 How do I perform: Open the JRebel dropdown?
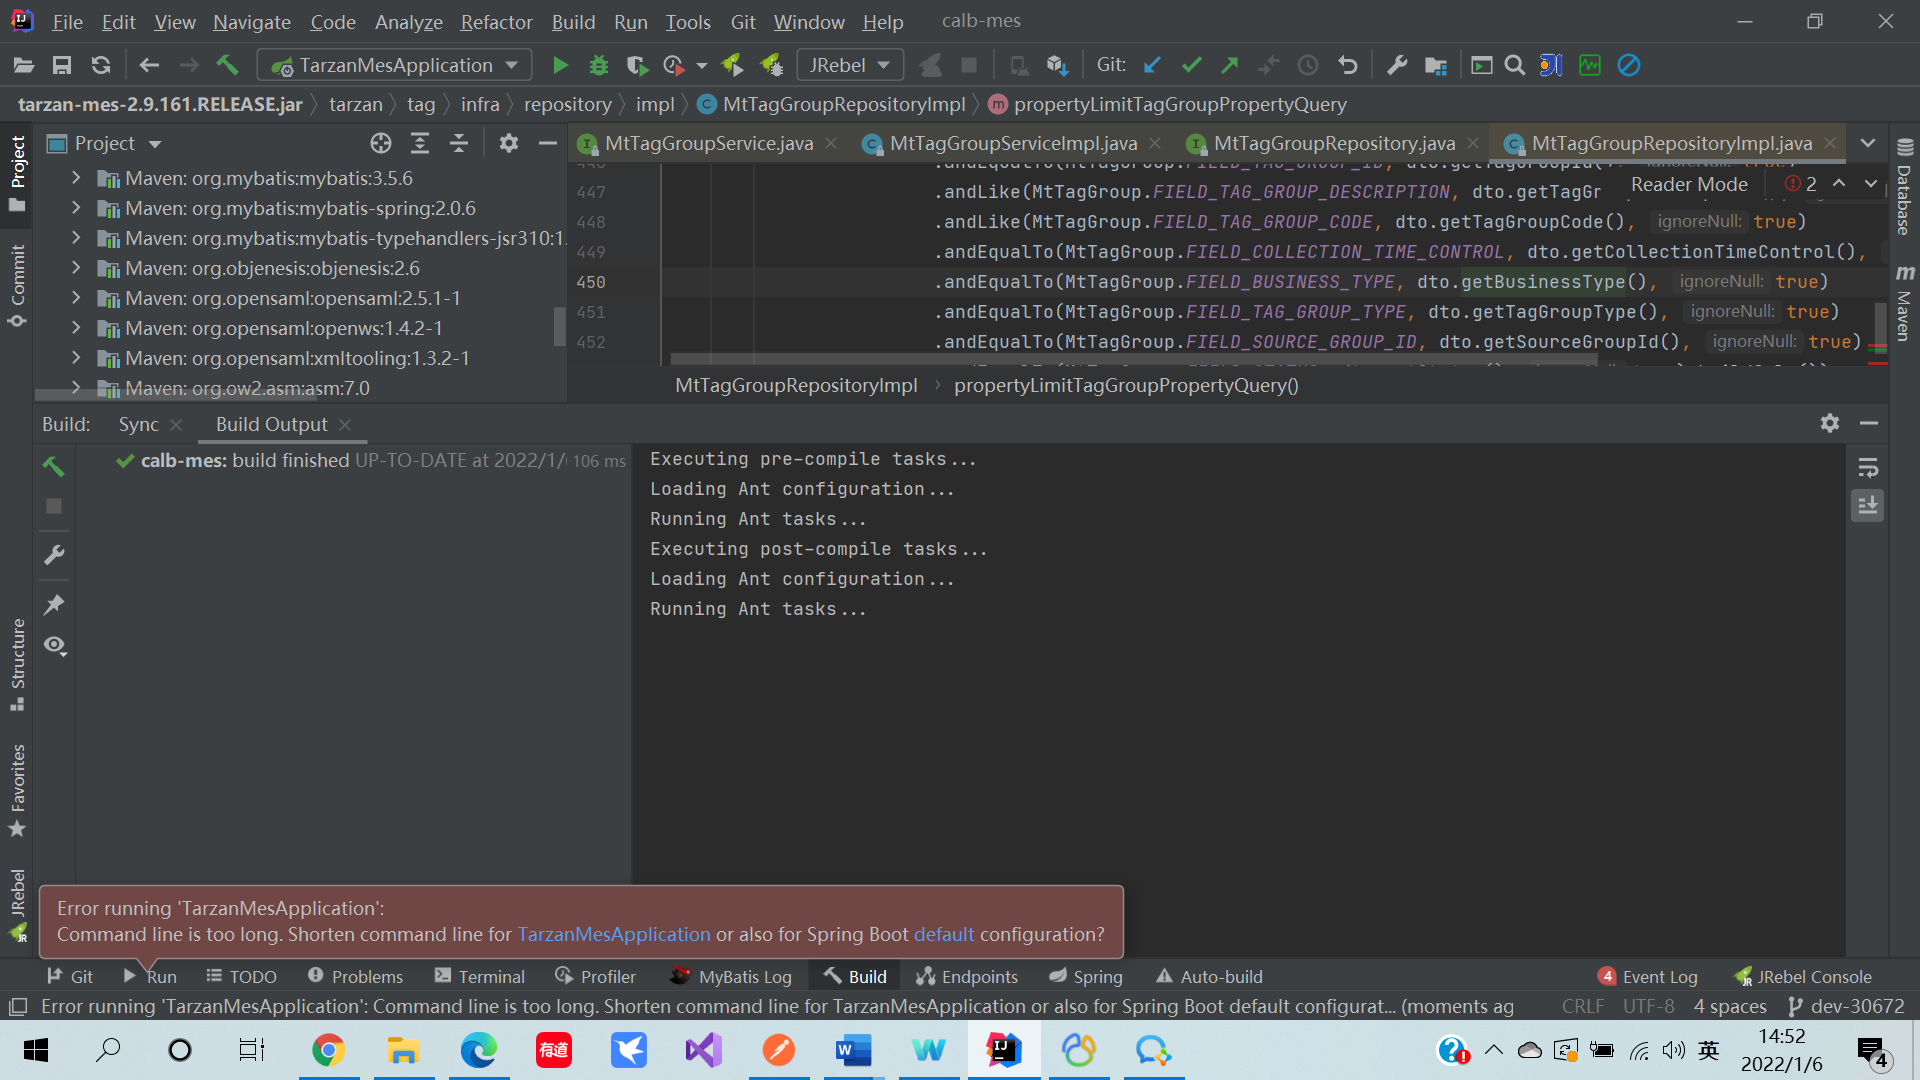pos(850,65)
